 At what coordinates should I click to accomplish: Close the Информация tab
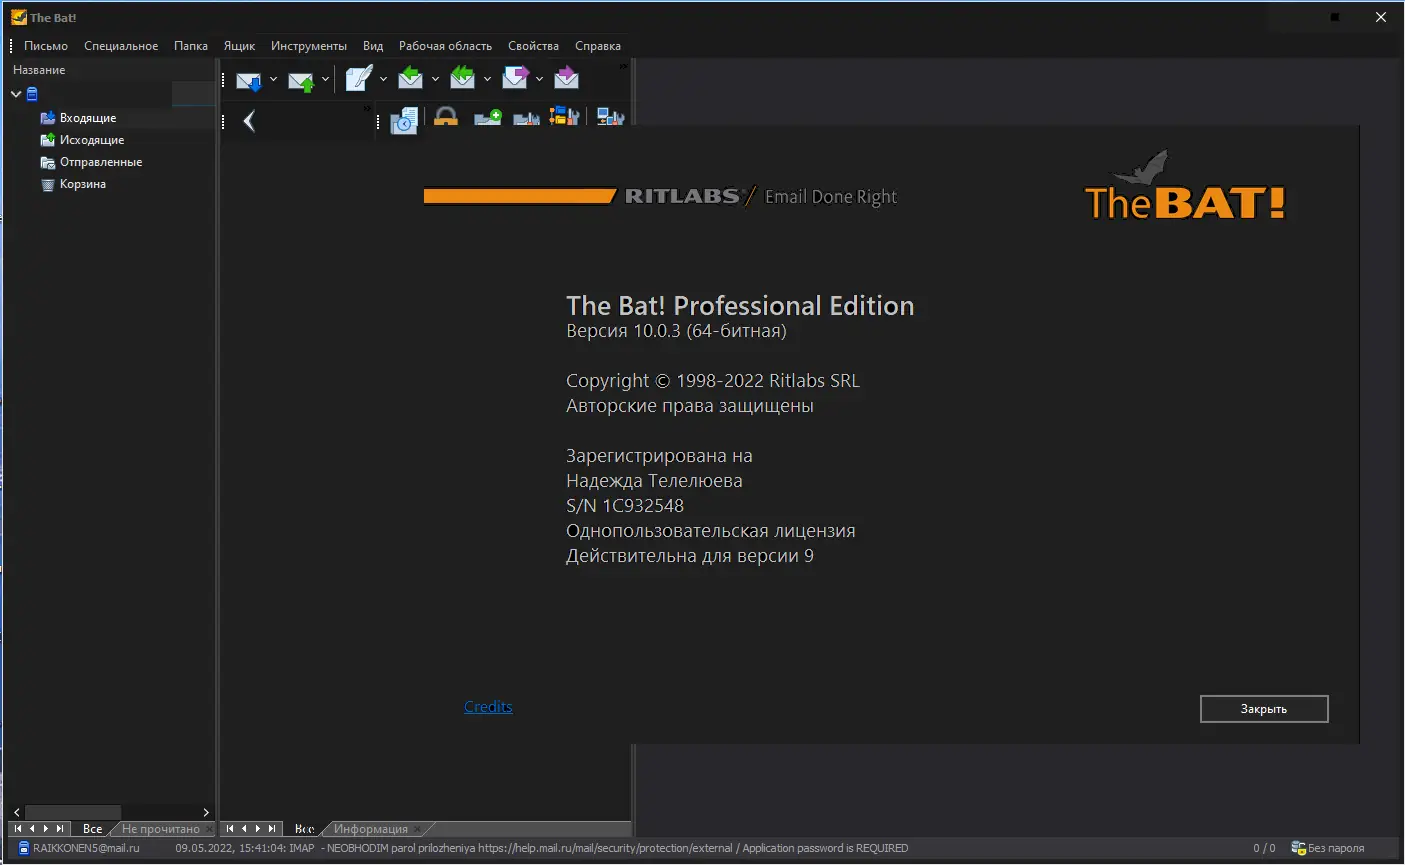click(418, 829)
